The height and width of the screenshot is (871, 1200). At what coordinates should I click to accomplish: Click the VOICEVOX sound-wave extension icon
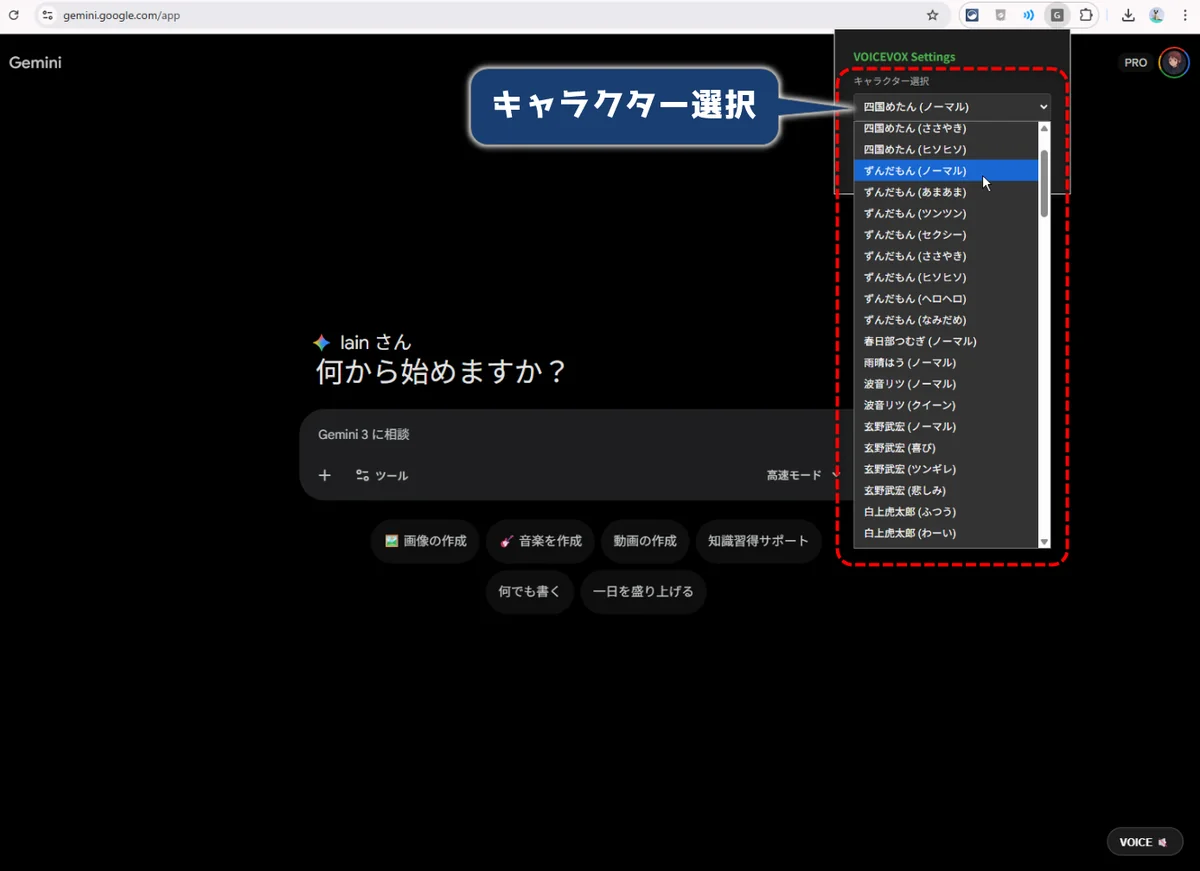pyautogui.click(x=1028, y=15)
